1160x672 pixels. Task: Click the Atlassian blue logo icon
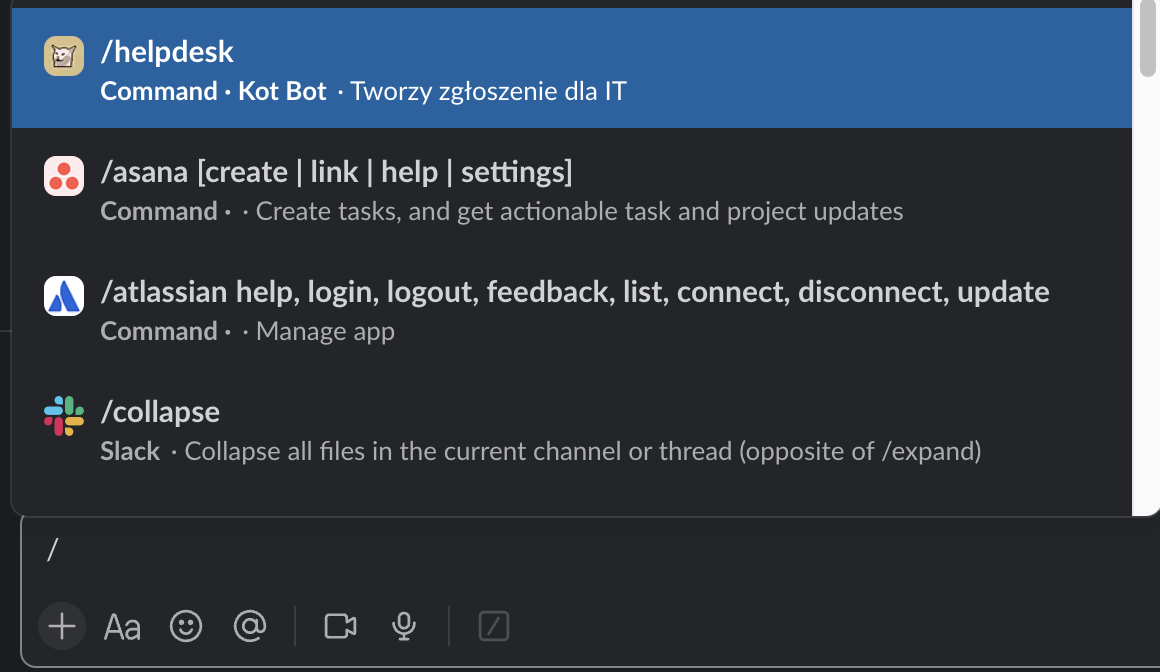click(x=64, y=296)
